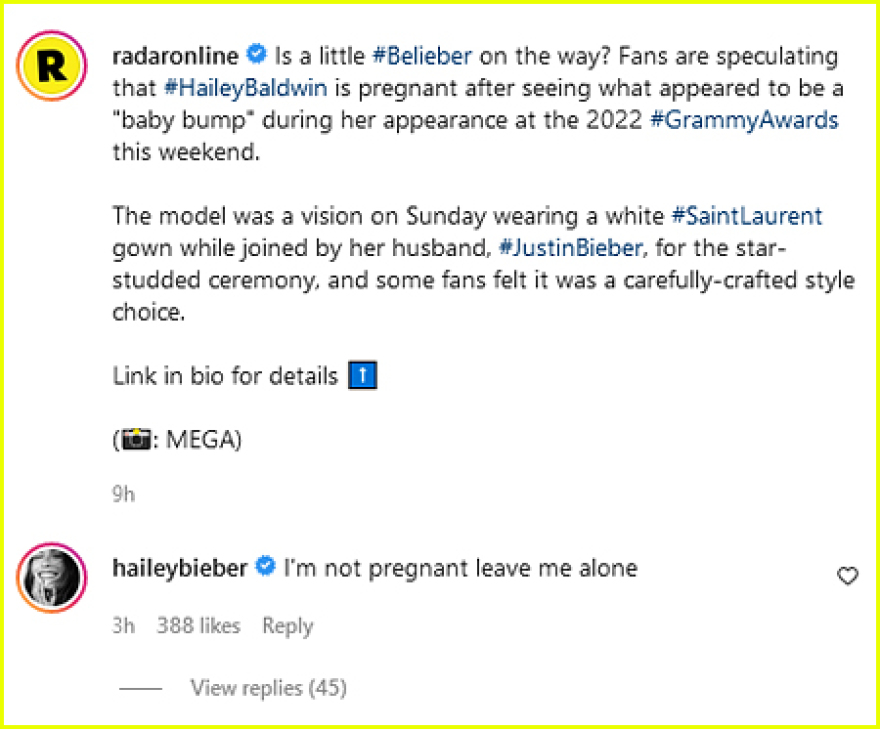This screenshot has height=729, width=880.
Task: Click the "I'm not pregnant" comment text
Action: click(460, 568)
